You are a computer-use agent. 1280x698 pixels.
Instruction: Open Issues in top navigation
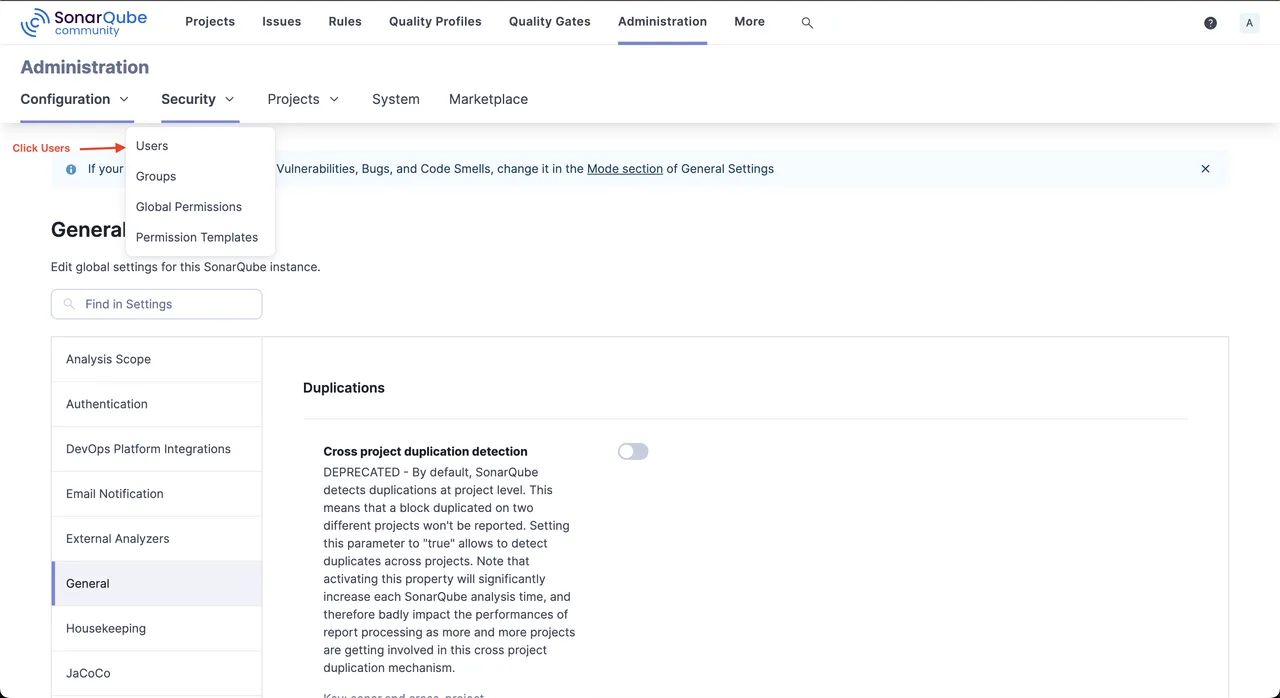click(x=281, y=21)
